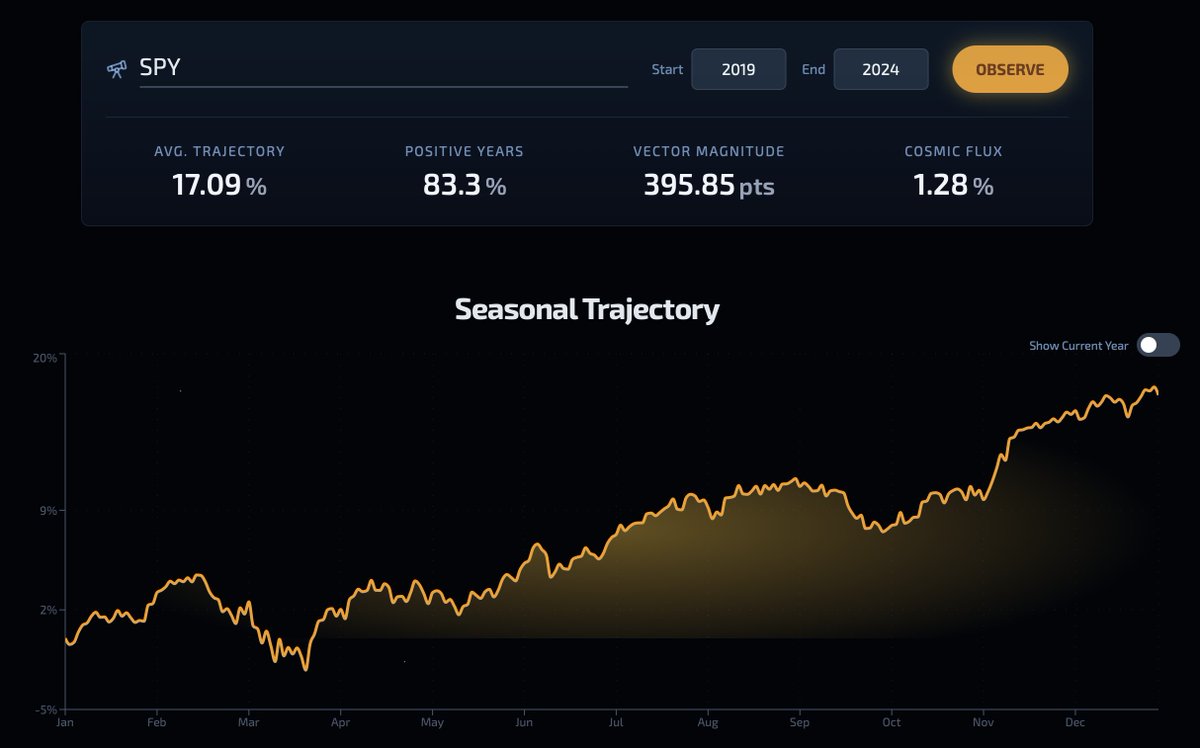Image resolution: width=1200 pixels, height=748 pixels.
Task: Click the Dec x-axis label
Action: pos(1075,722)
